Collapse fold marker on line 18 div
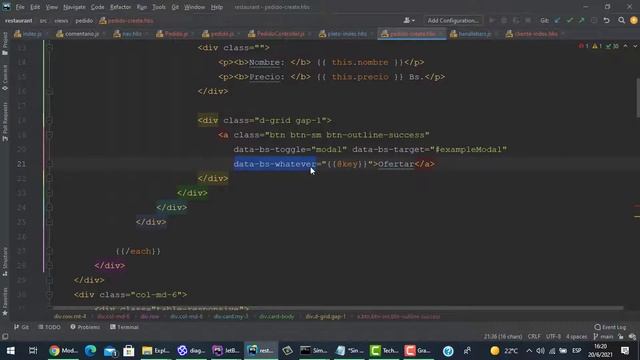The height and width of the screenshot is (360, 640). (x=50, y=120)
